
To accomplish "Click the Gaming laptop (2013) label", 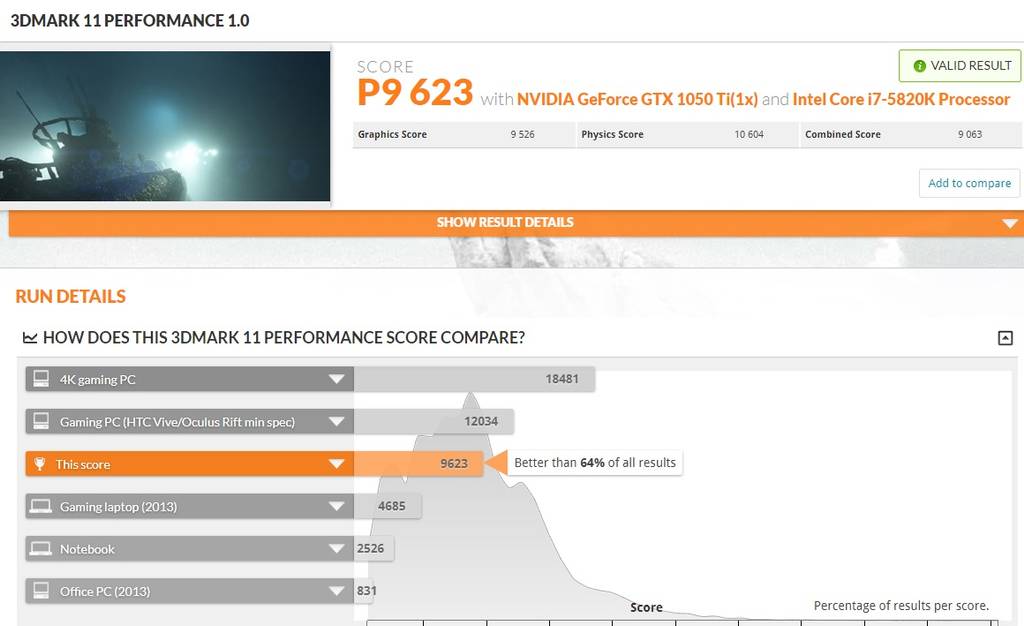I will [x=118, y=507].
